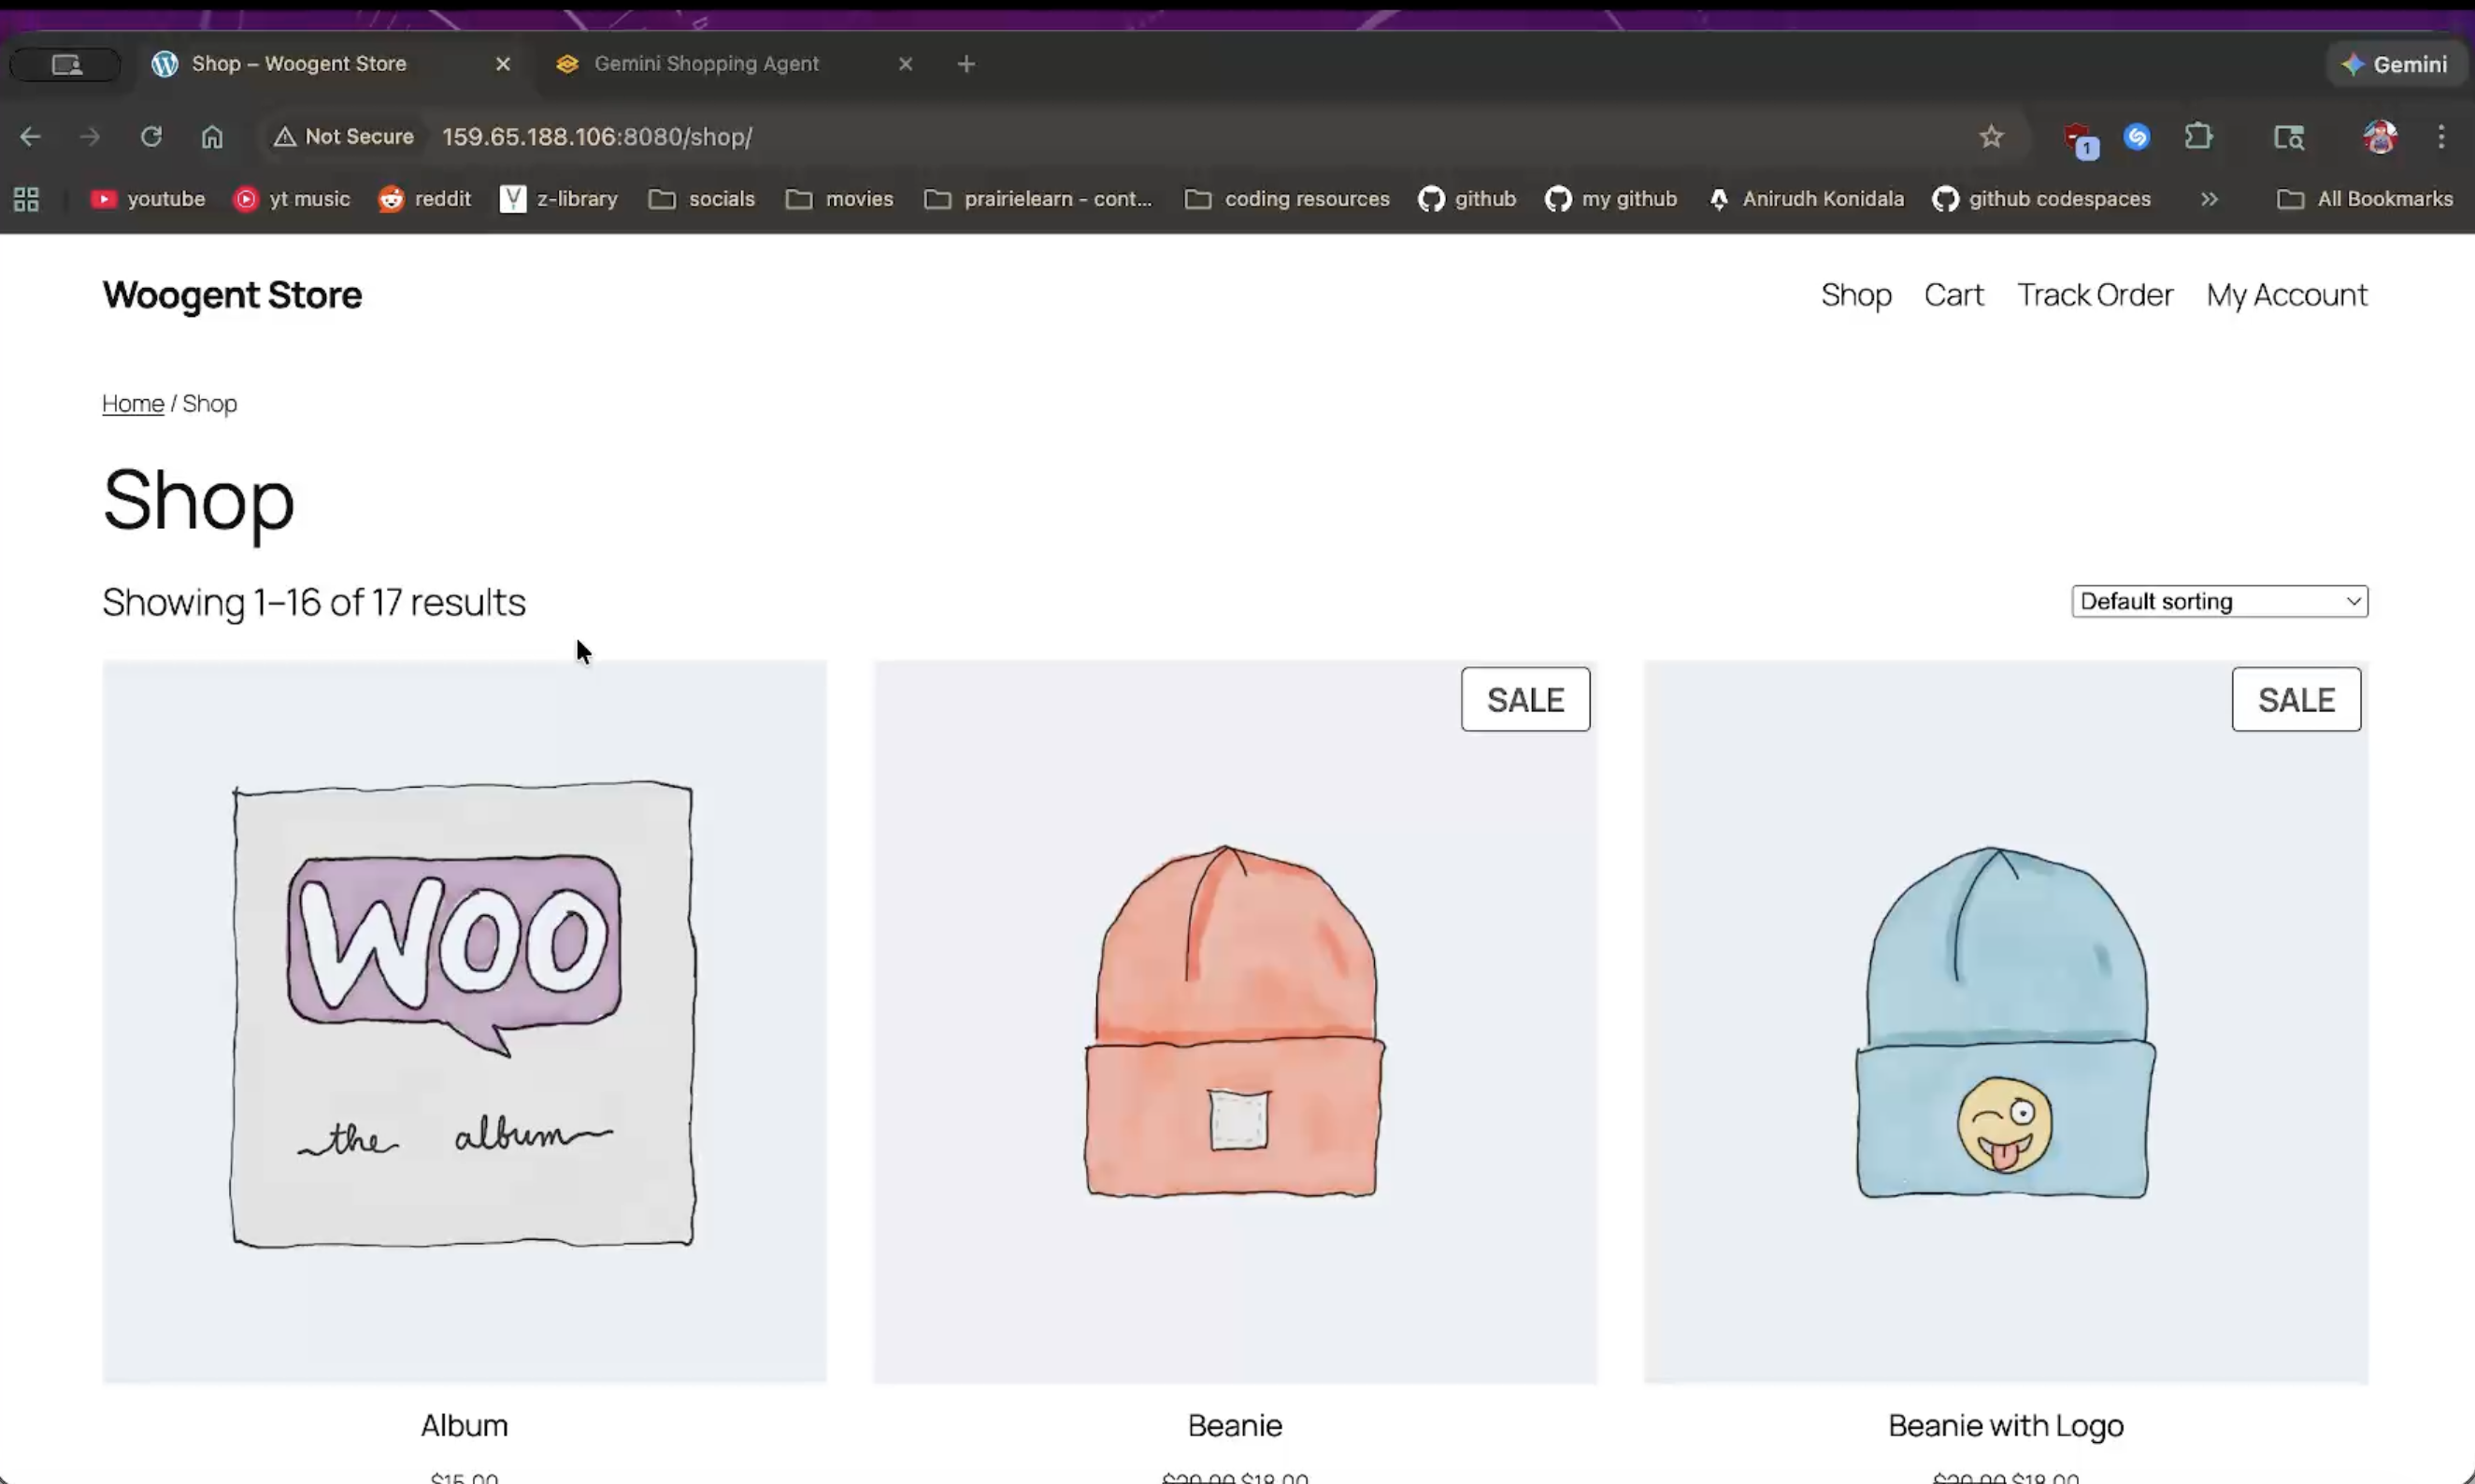This screenshot has height=1484, width=2475.
Task: Open the socials bookmark folder
Action: click(702, 199)
